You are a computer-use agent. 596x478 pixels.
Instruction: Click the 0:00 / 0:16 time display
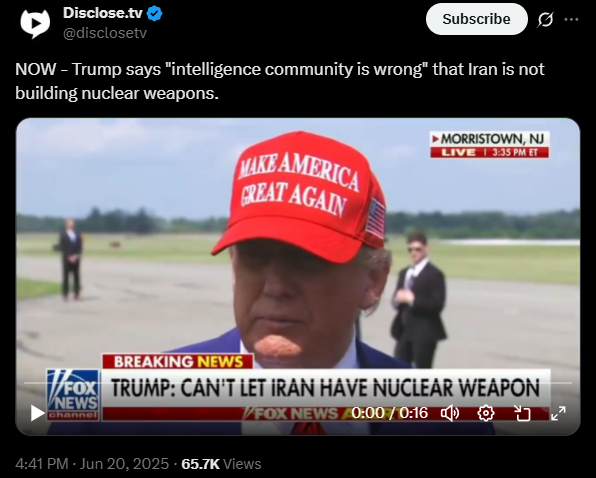point(390,413)
